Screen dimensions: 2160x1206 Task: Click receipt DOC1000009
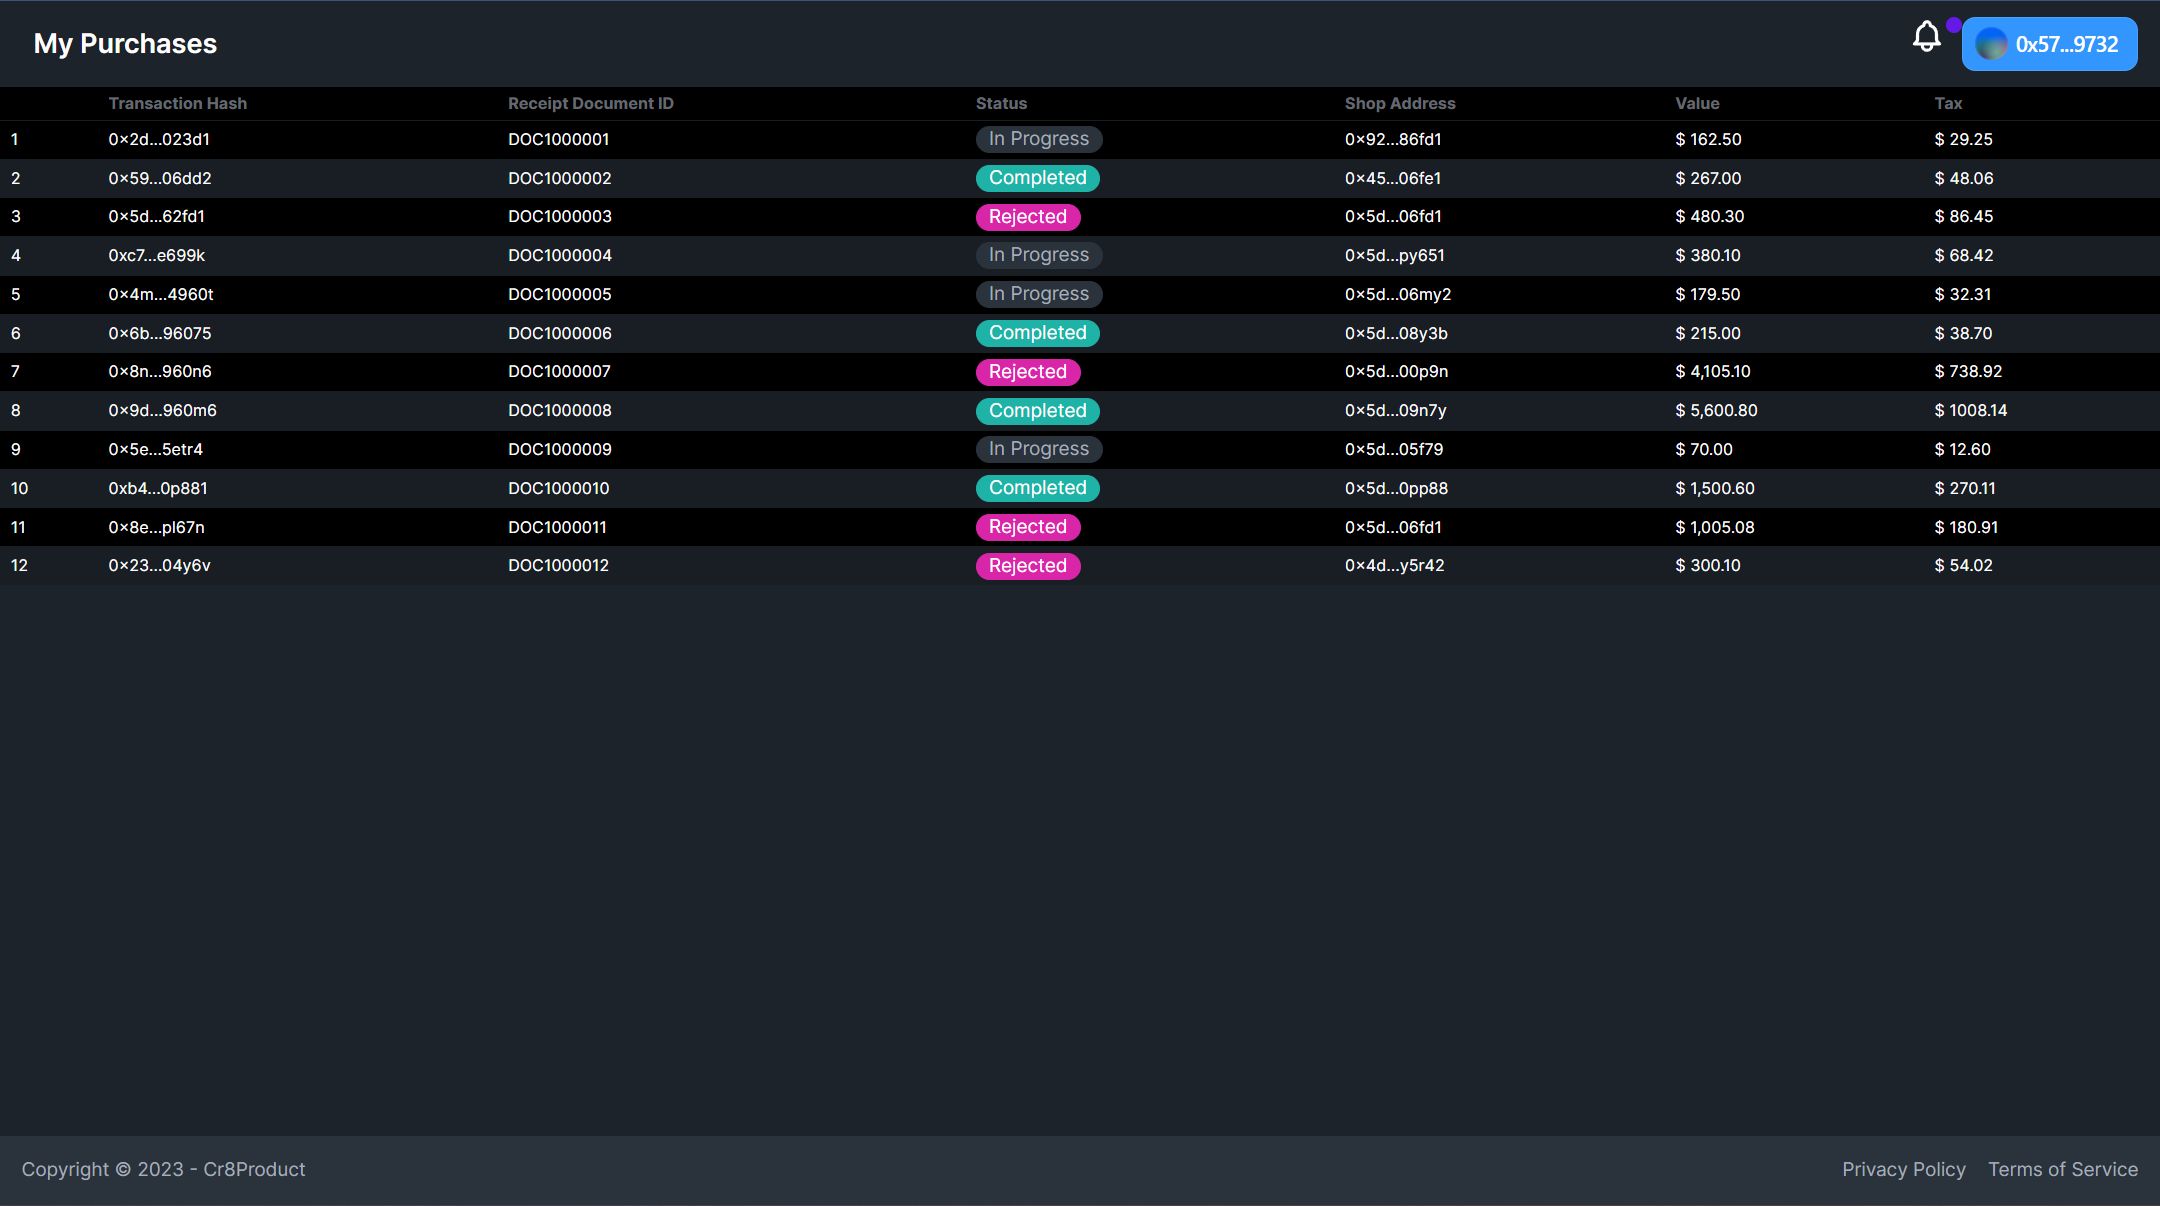(559, 449)
